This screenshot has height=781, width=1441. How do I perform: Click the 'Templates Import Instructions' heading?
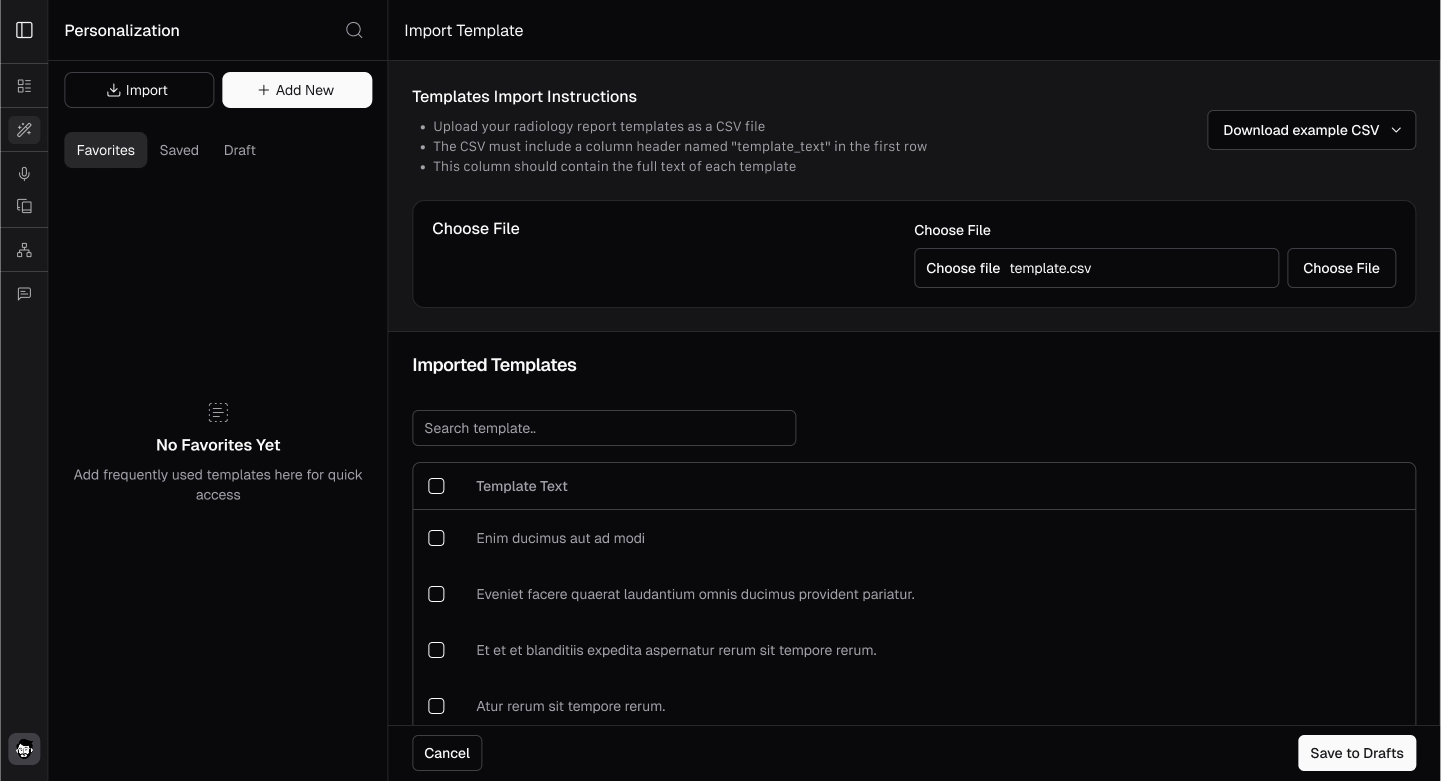[525, 97]
